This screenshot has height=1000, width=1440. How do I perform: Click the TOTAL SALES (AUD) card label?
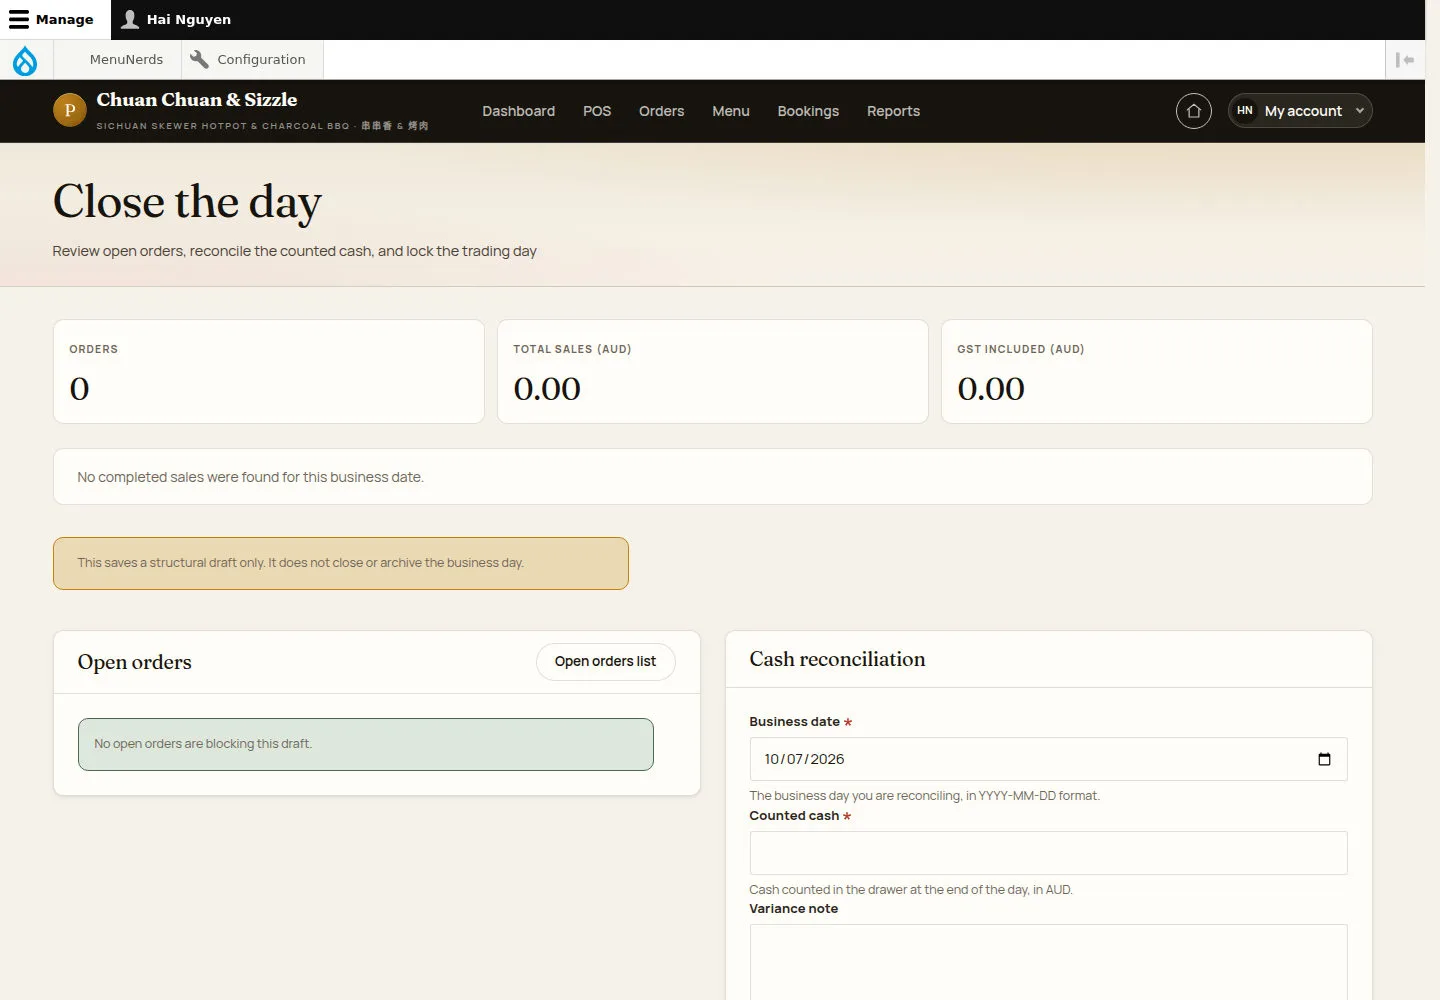pos(572,349)
